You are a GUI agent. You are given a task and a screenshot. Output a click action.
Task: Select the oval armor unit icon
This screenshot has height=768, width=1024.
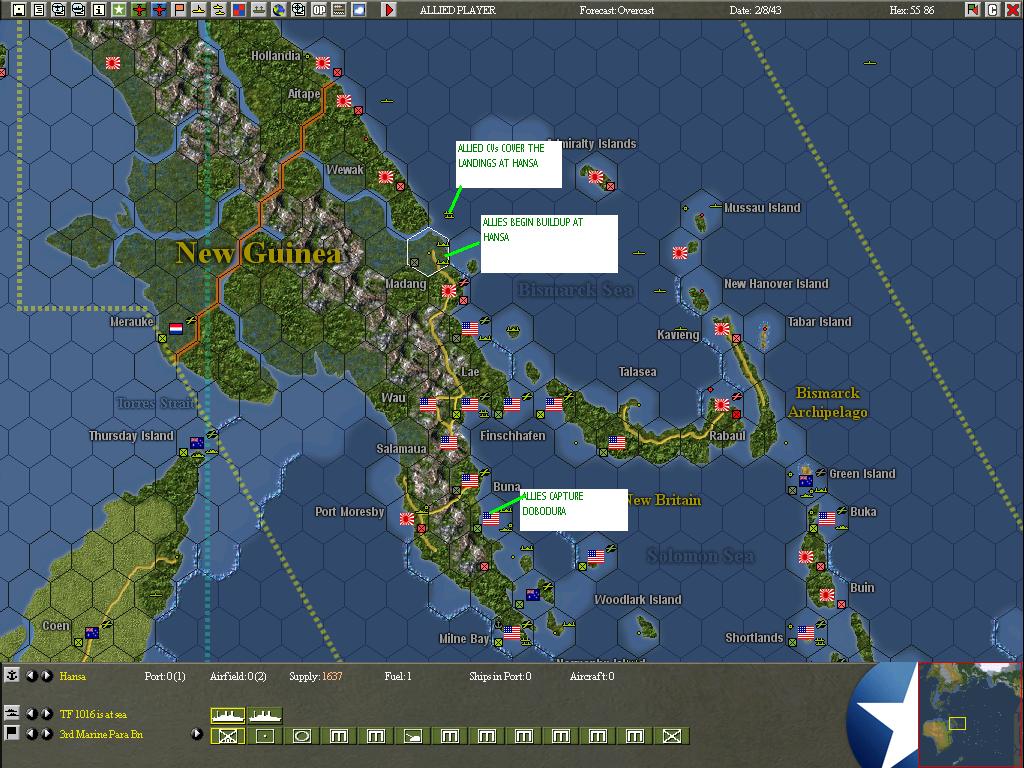click(302, 736)
